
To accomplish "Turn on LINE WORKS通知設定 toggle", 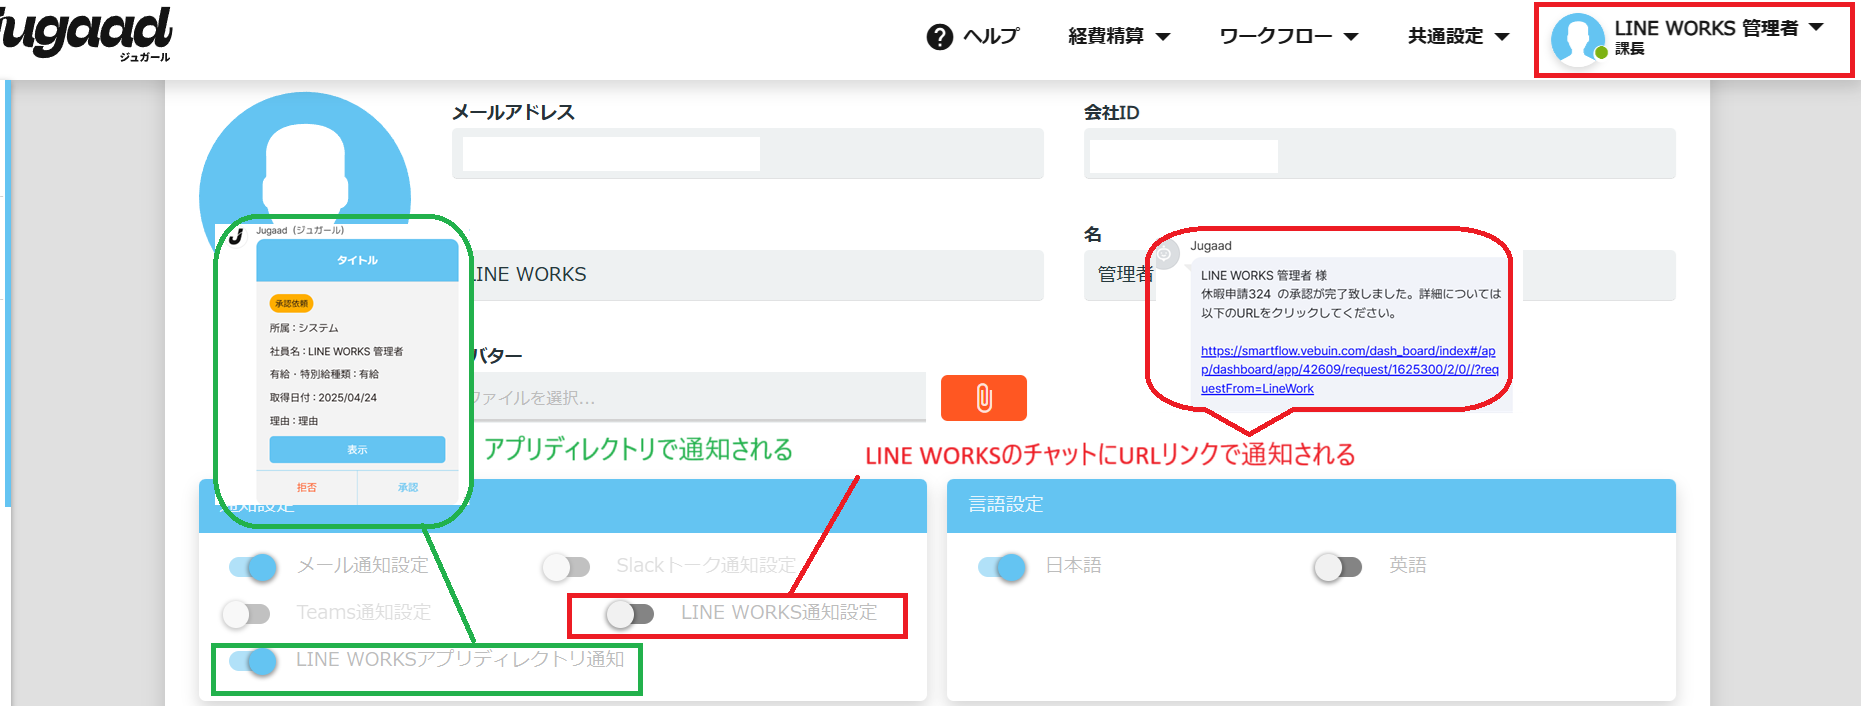I will [630, 613].
